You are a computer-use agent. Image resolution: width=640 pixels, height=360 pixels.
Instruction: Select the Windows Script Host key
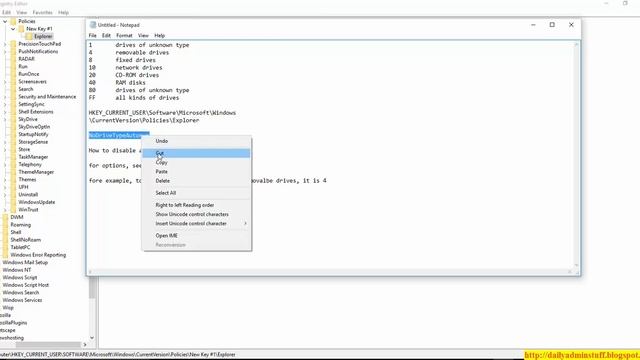pyautogui.click(x=26, y=285)
